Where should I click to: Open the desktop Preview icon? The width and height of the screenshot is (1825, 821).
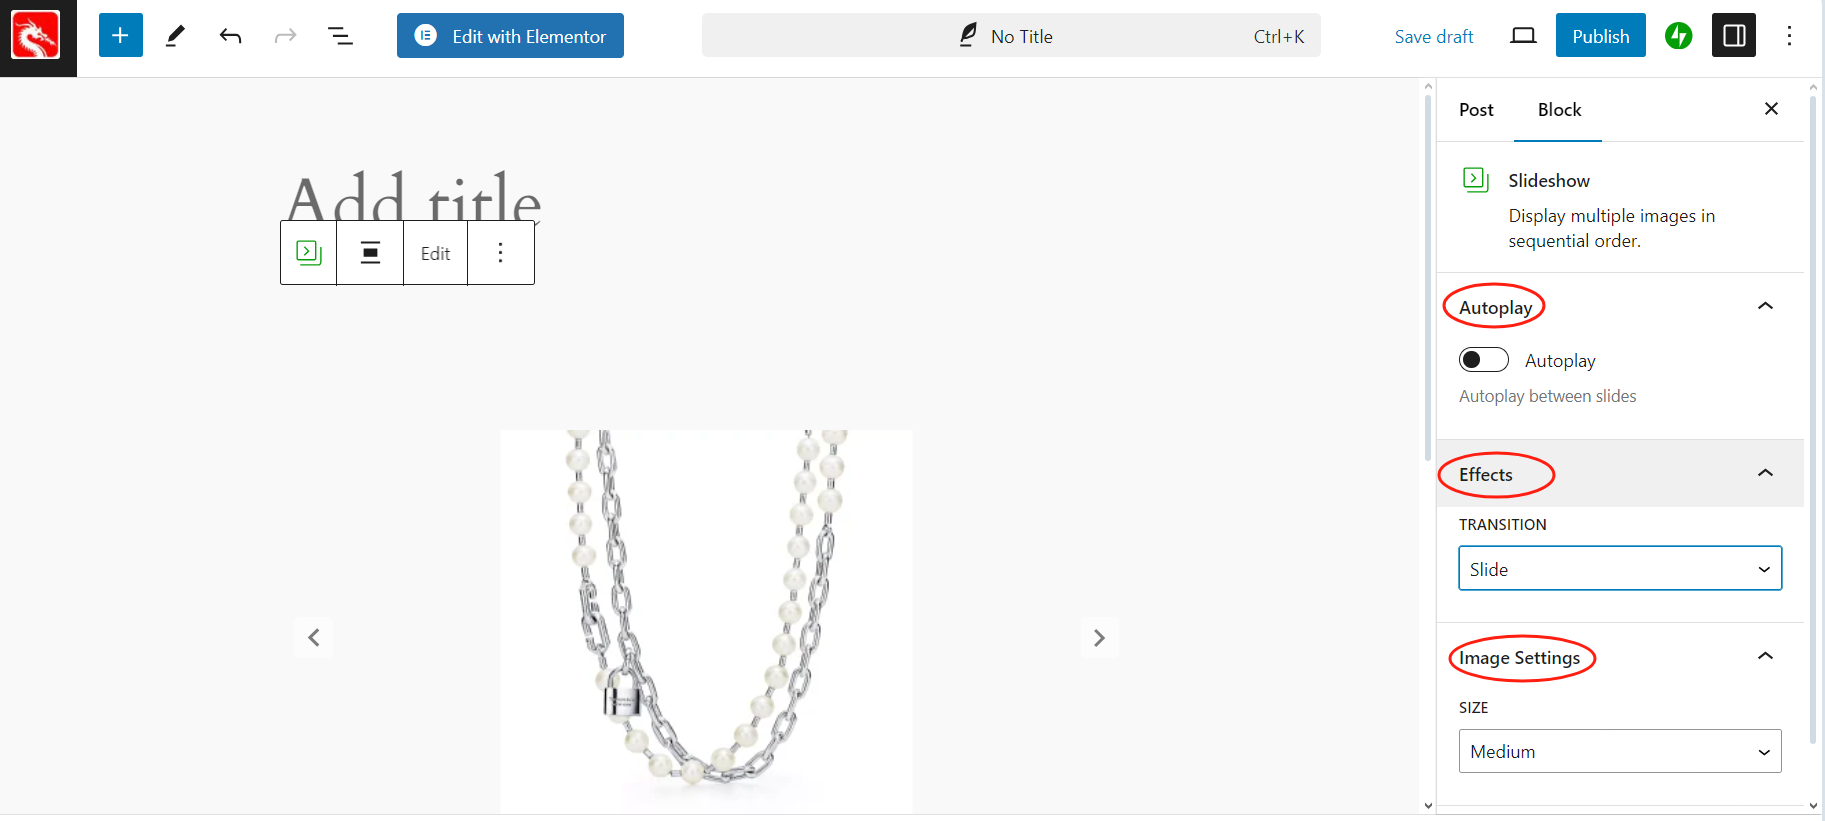point(1523,36)
